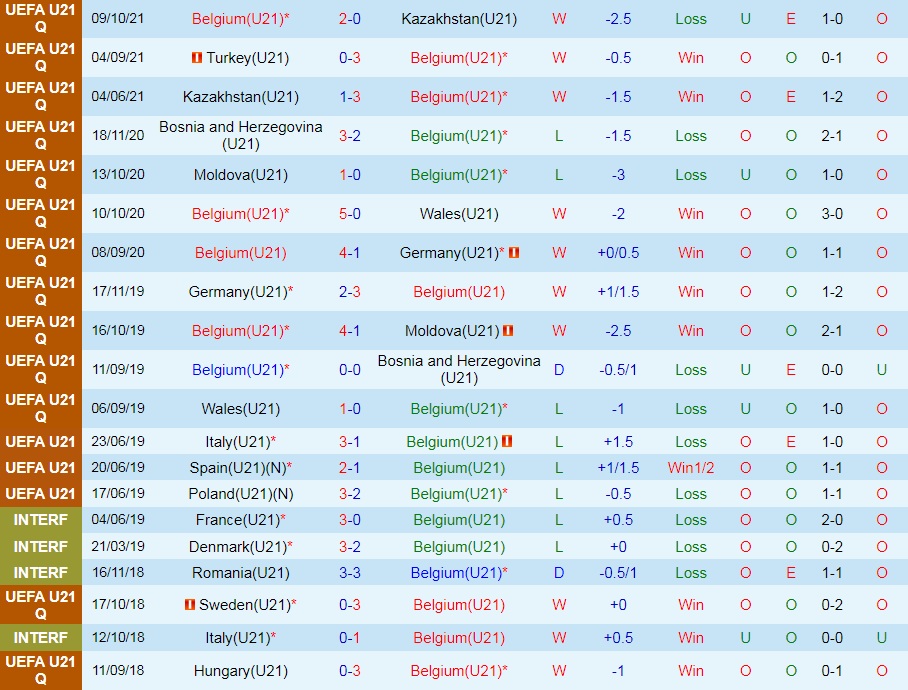
Task: Click the 3-0 score against France(U21)*
Action: click(x=350, y=520)
